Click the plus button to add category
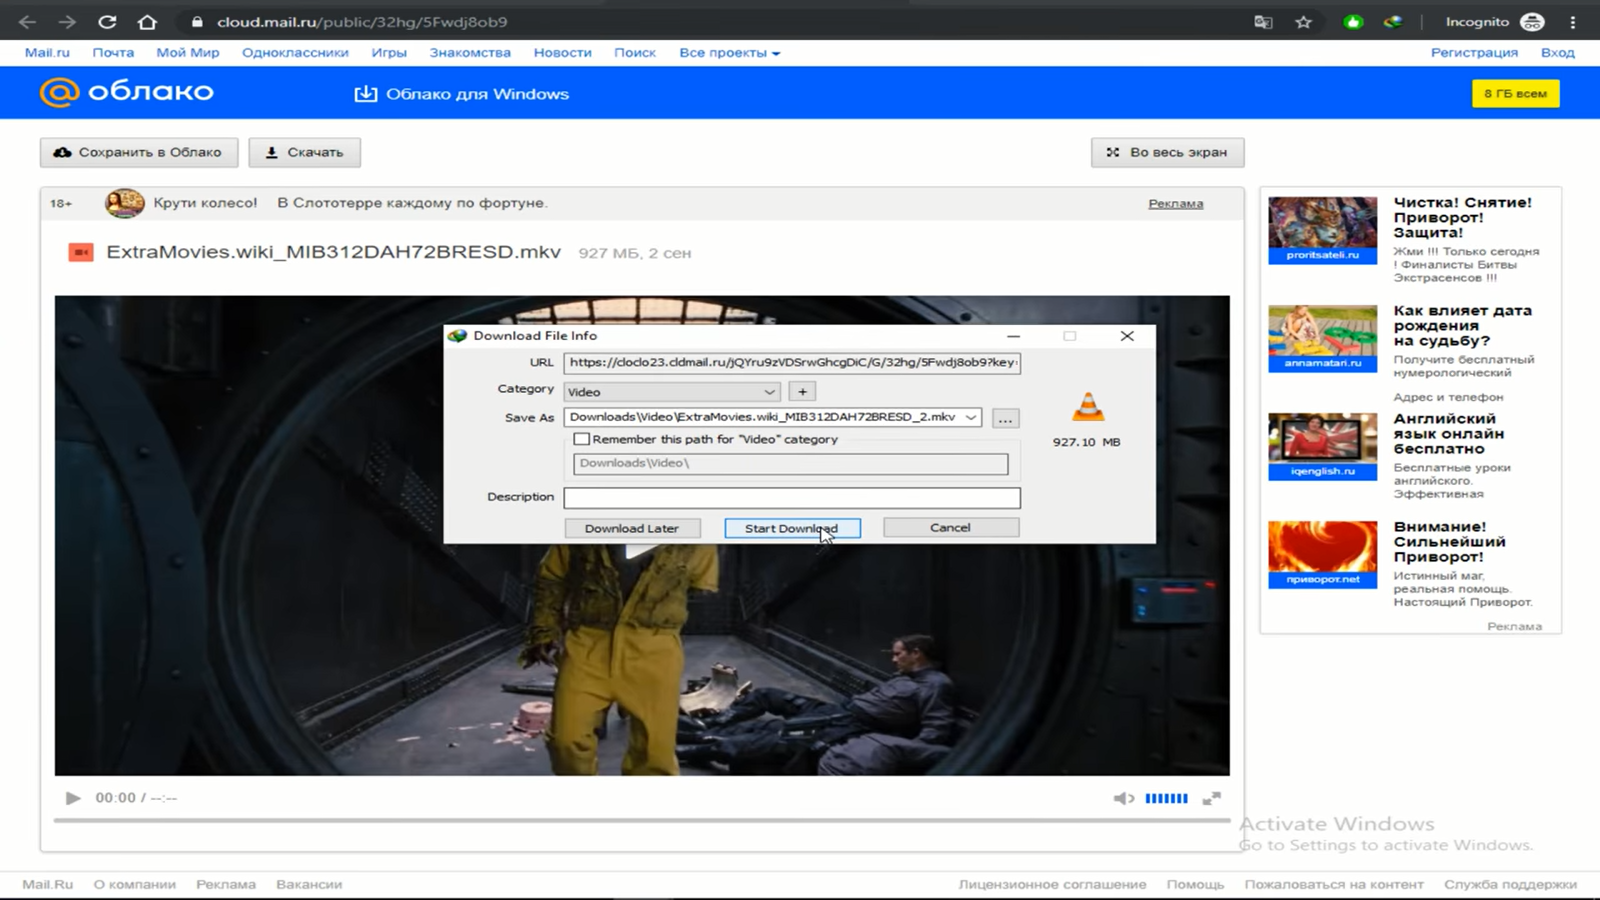 pyautogui.click(x=802, y=392)
